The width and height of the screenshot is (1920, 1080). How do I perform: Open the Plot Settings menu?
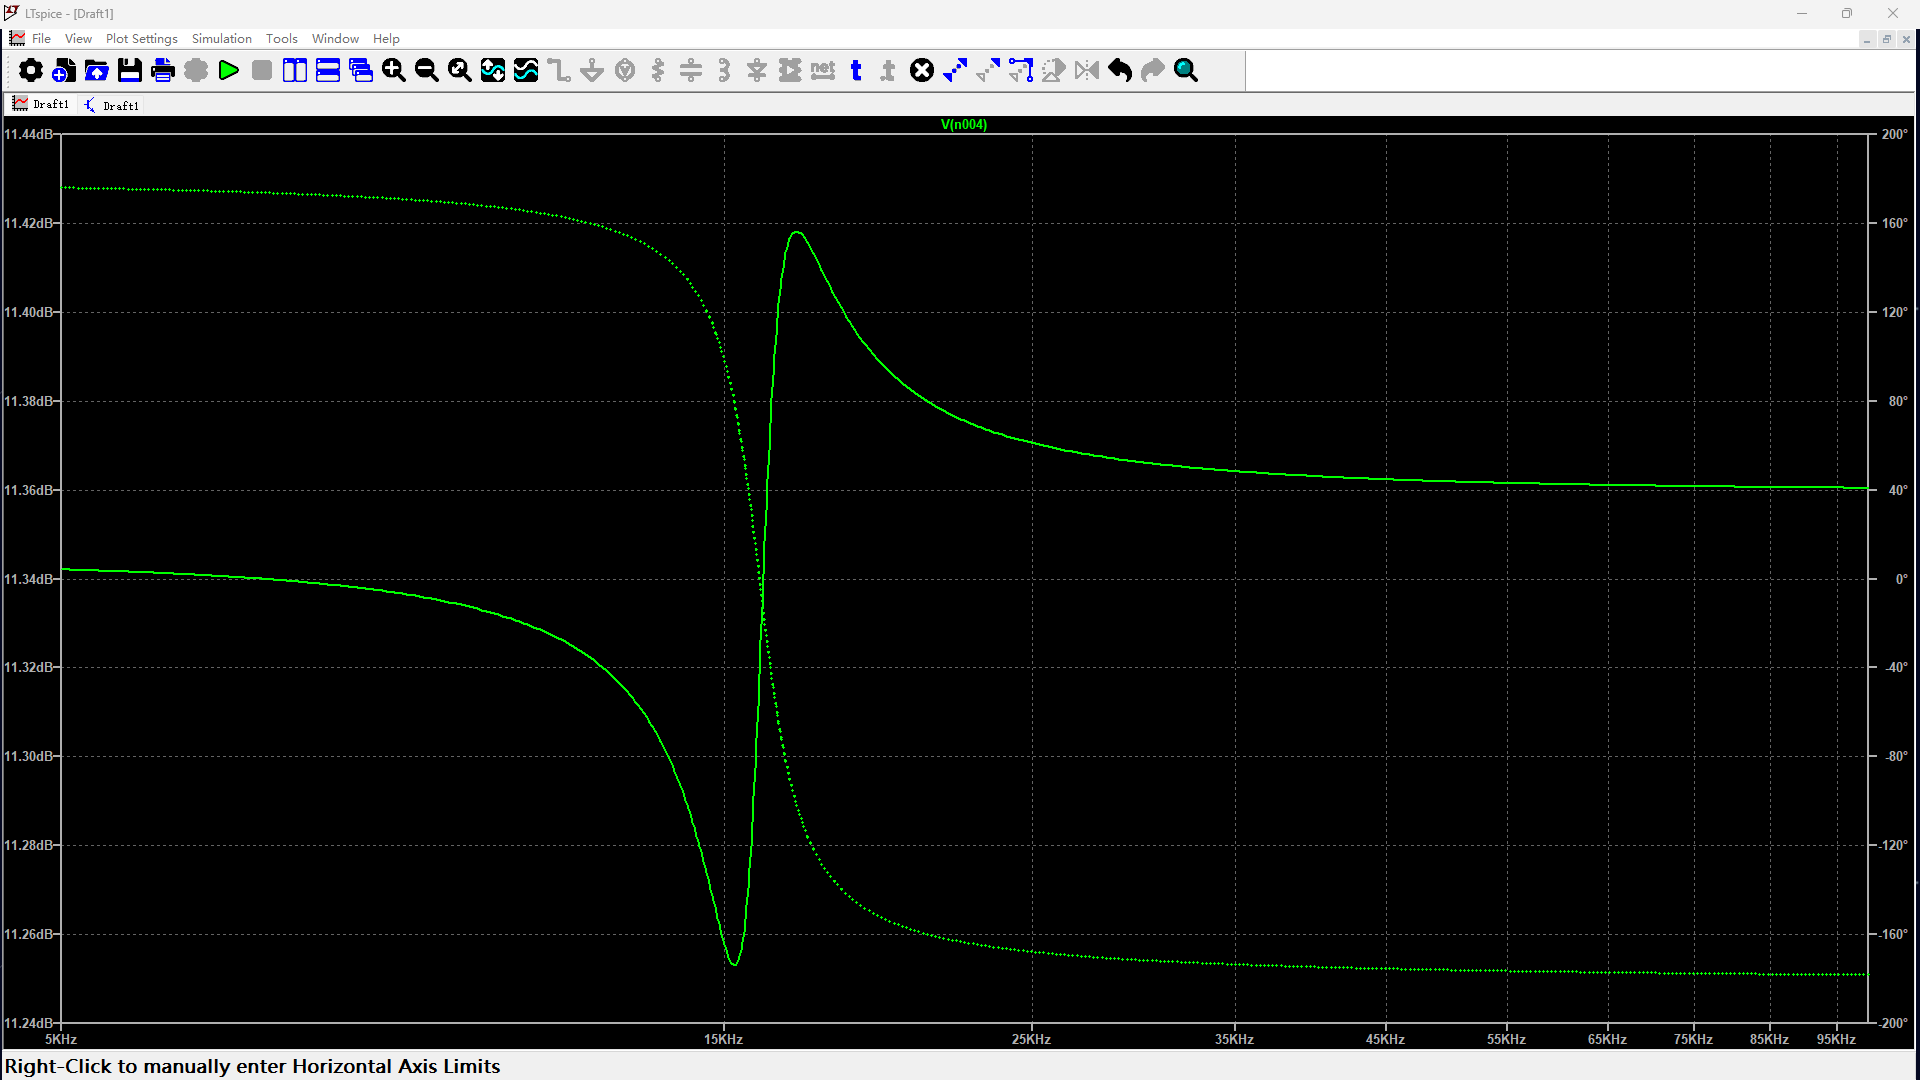pyautogui.click(x=141, y=38)
